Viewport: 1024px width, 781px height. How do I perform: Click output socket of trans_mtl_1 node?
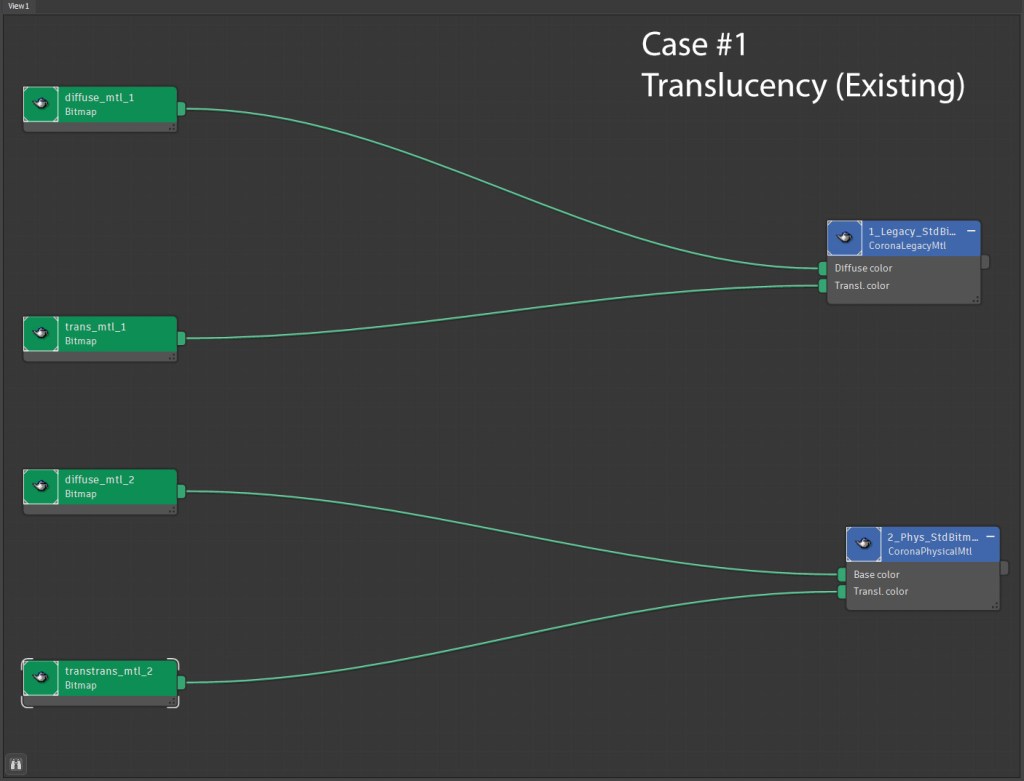point(181,339)
